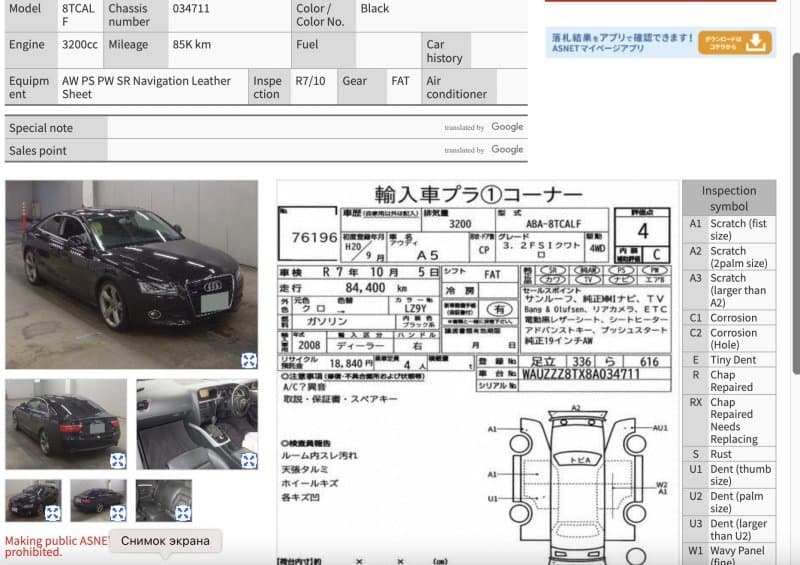Click the U1 Dent (thumb size) row
Screen dimensions: 800x565
[729, 475]
